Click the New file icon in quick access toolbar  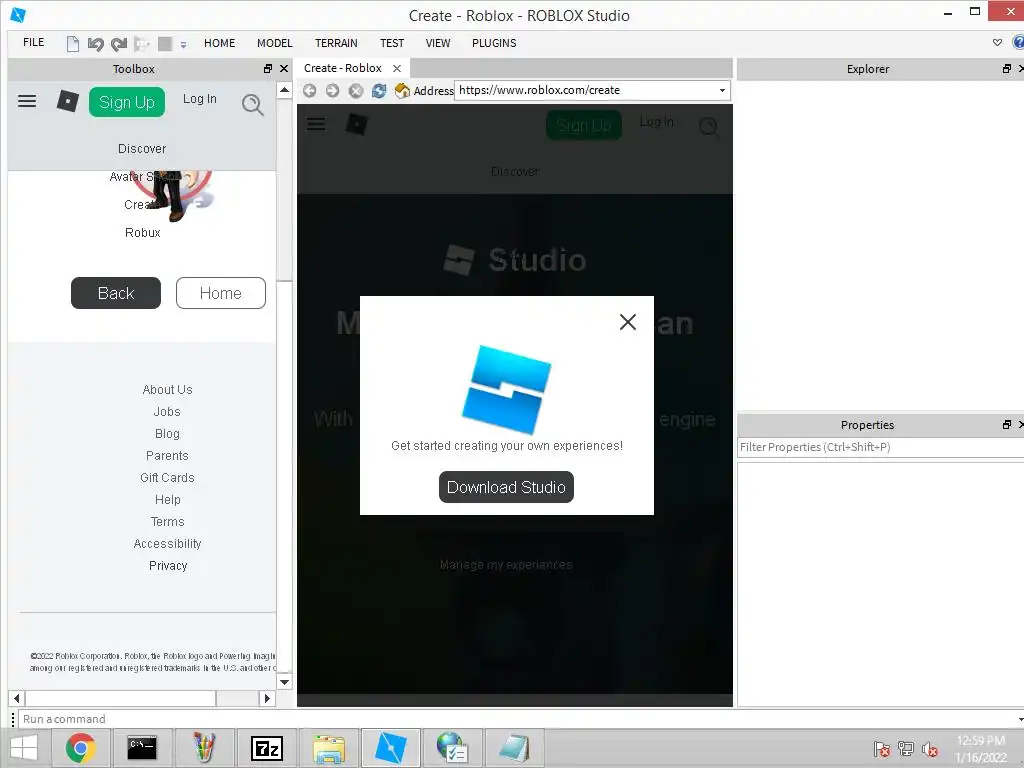click(72, 44)
